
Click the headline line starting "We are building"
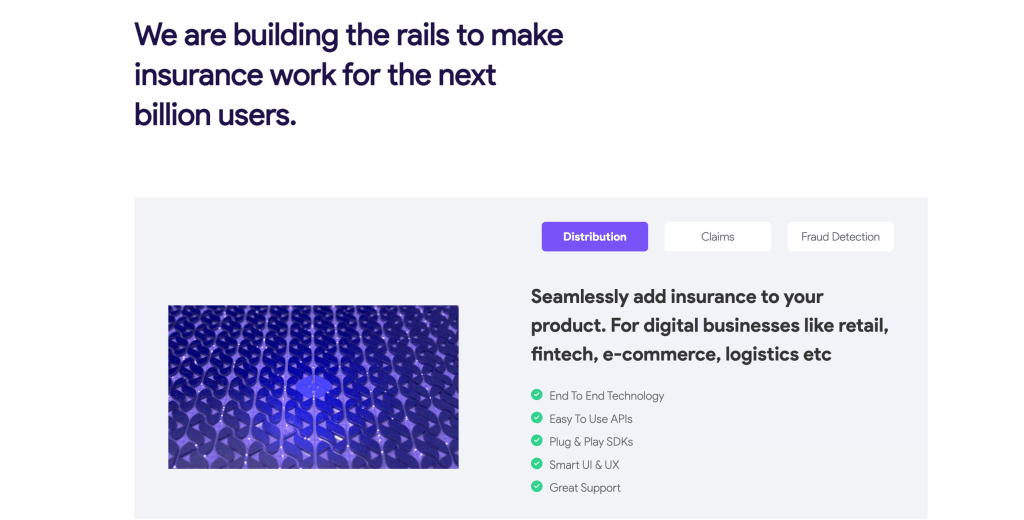point(348,35)
